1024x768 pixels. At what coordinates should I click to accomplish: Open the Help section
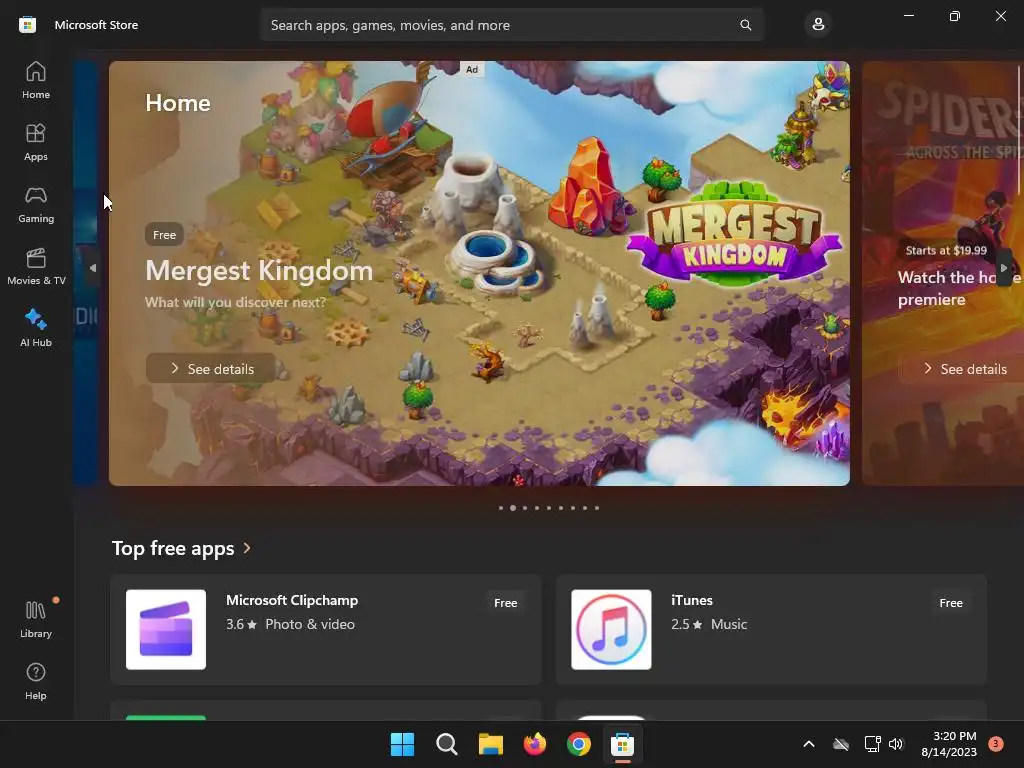(36, 681)
